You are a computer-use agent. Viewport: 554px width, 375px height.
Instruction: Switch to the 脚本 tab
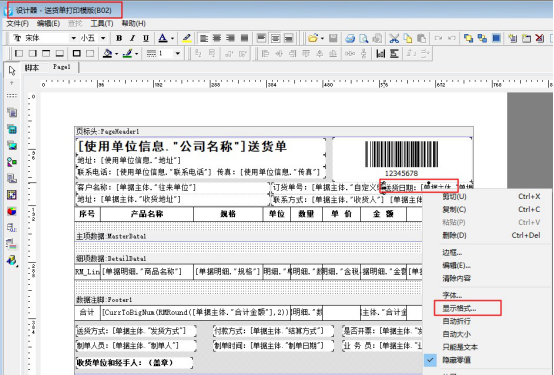32,68
